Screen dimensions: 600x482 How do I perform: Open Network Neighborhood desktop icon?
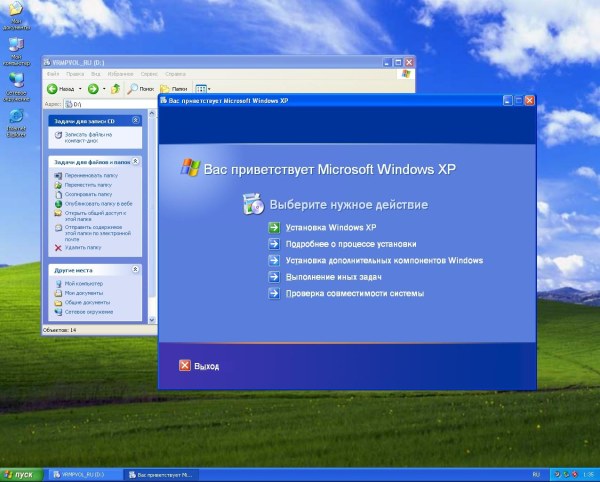16,80
